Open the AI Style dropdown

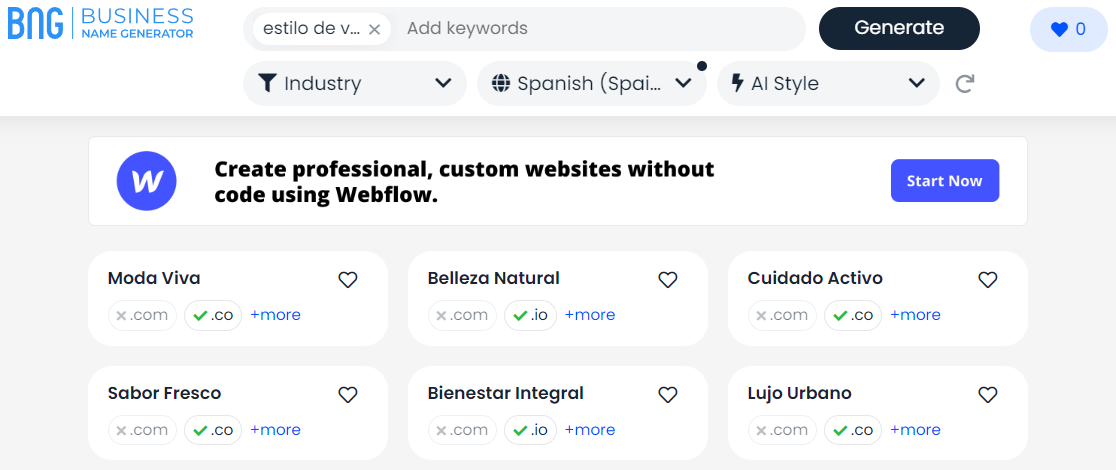(x=828, y=84)
